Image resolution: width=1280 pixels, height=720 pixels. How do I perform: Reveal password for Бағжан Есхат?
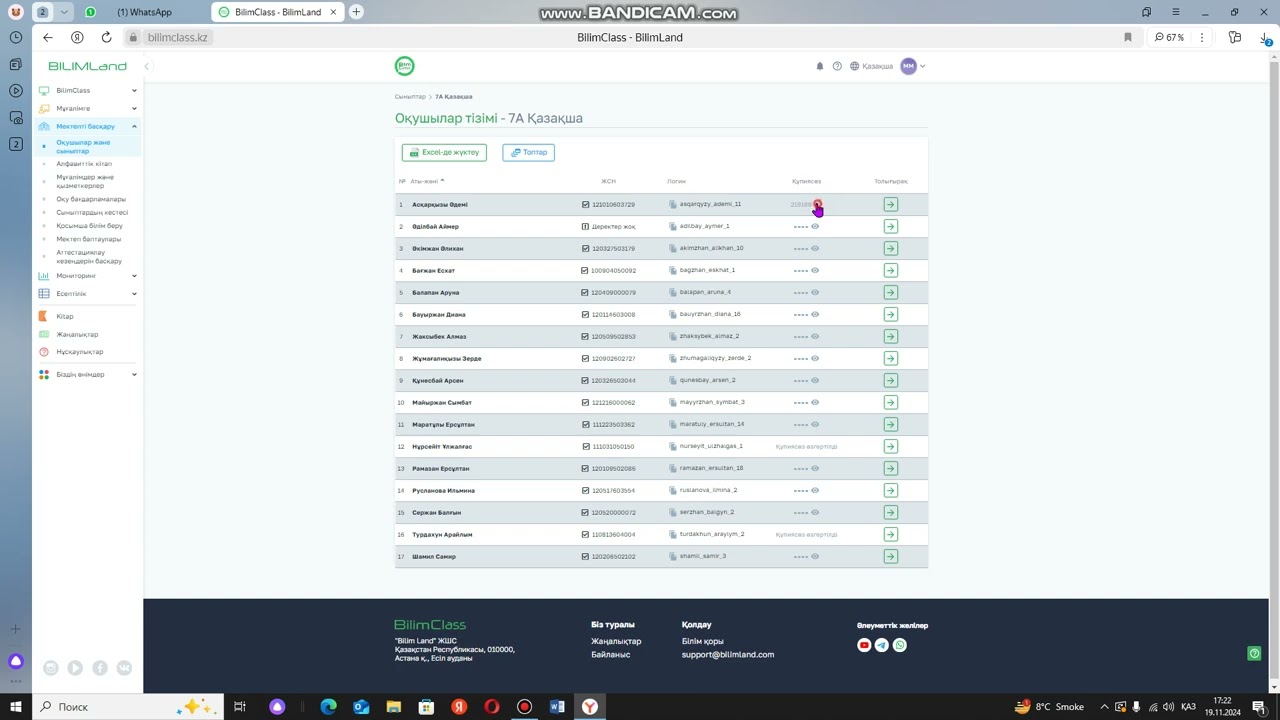(x=815, y=270)
